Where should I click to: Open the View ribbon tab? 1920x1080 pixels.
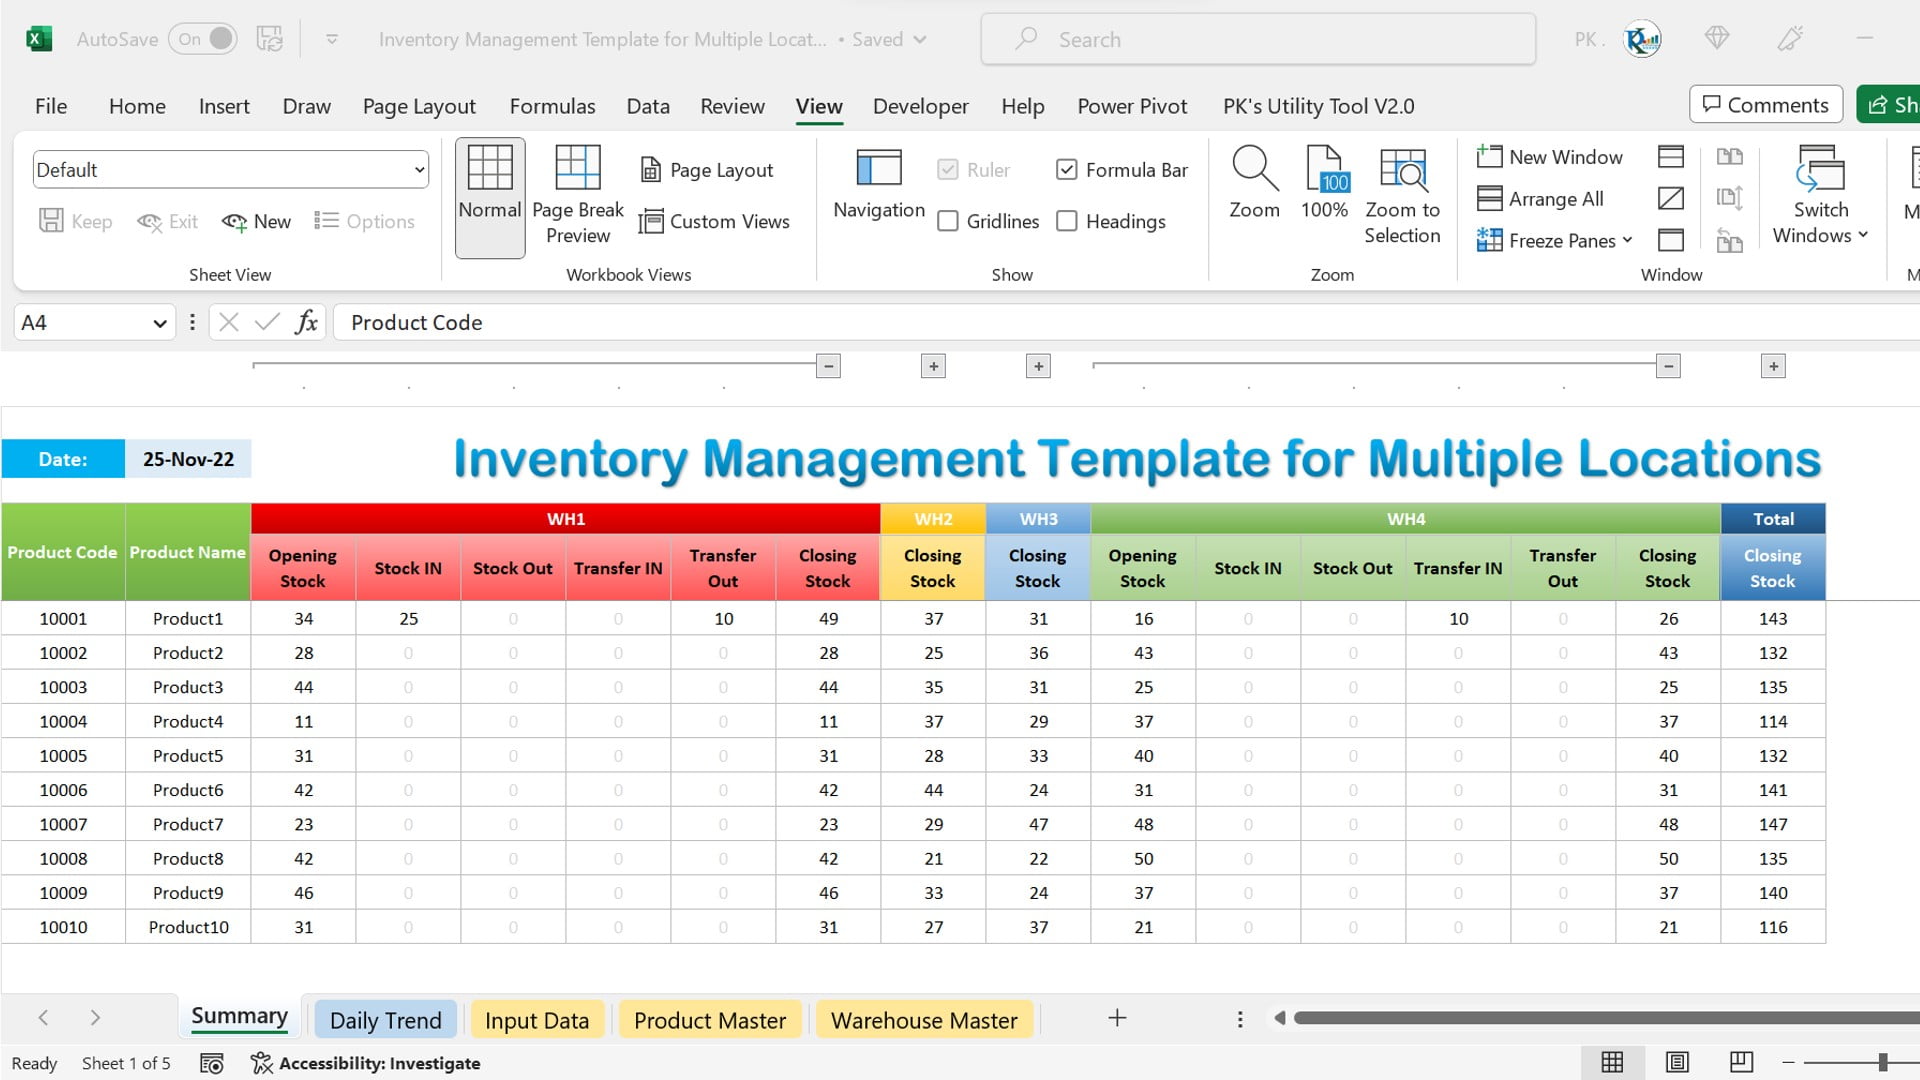[819, 105]
